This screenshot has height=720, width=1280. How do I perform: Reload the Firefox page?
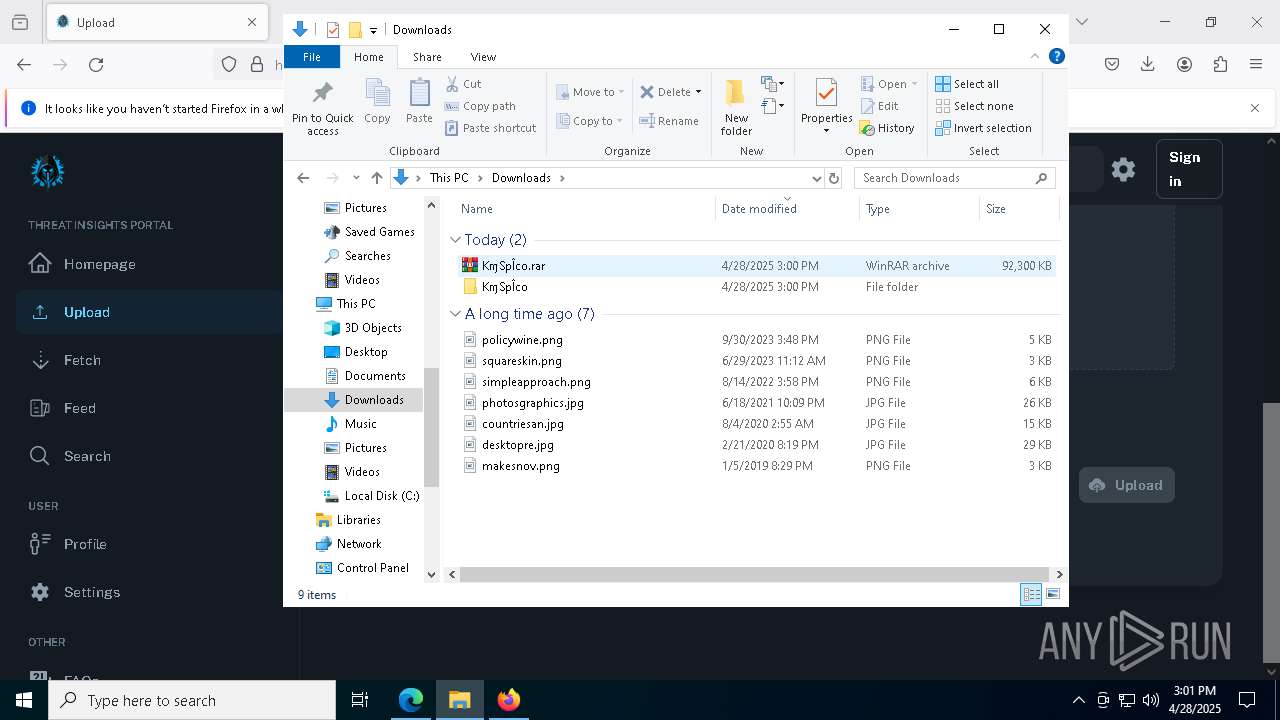pos(96,64)
